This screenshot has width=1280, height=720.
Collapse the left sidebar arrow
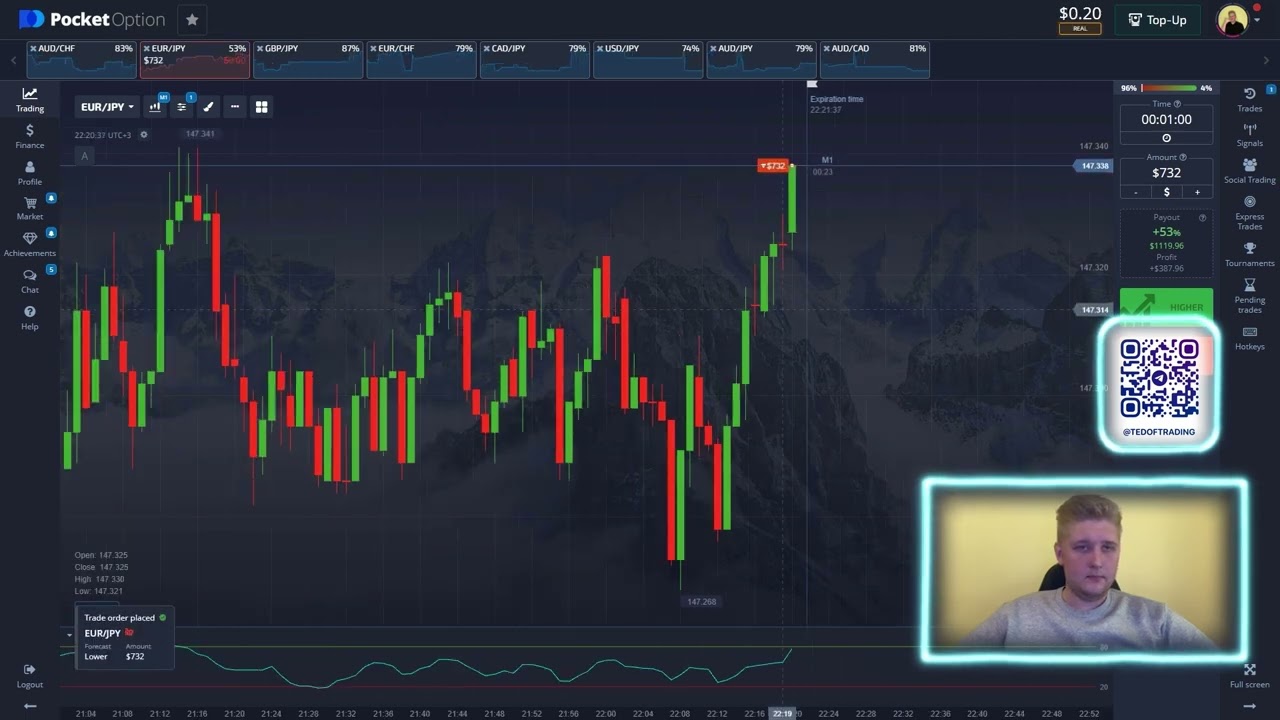(x=30, y=706)
